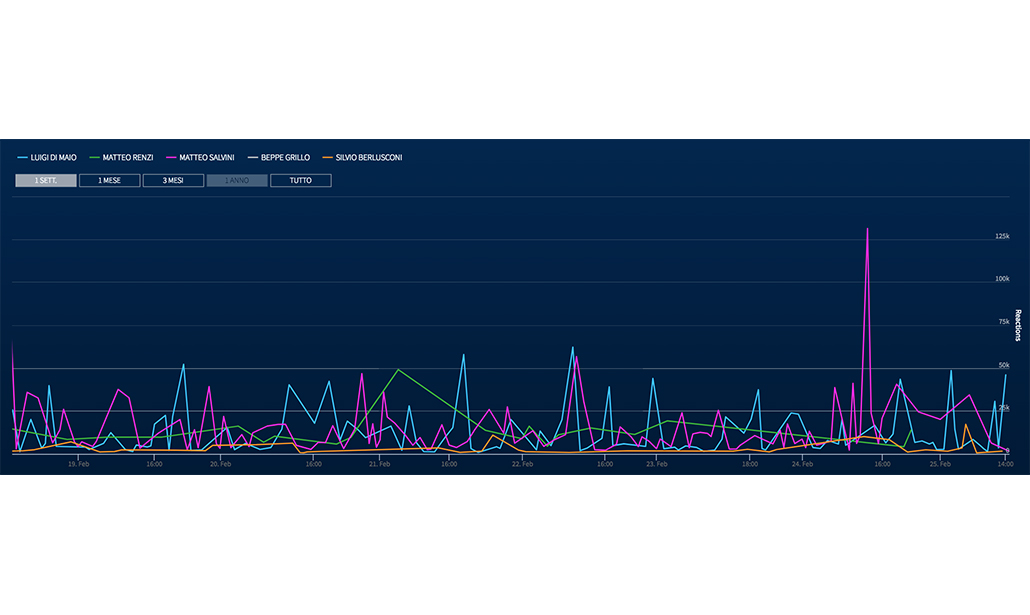Toggle Matteo Salvini line in the legend
This screenshot has height=615, width=1030.
[205, 158]
